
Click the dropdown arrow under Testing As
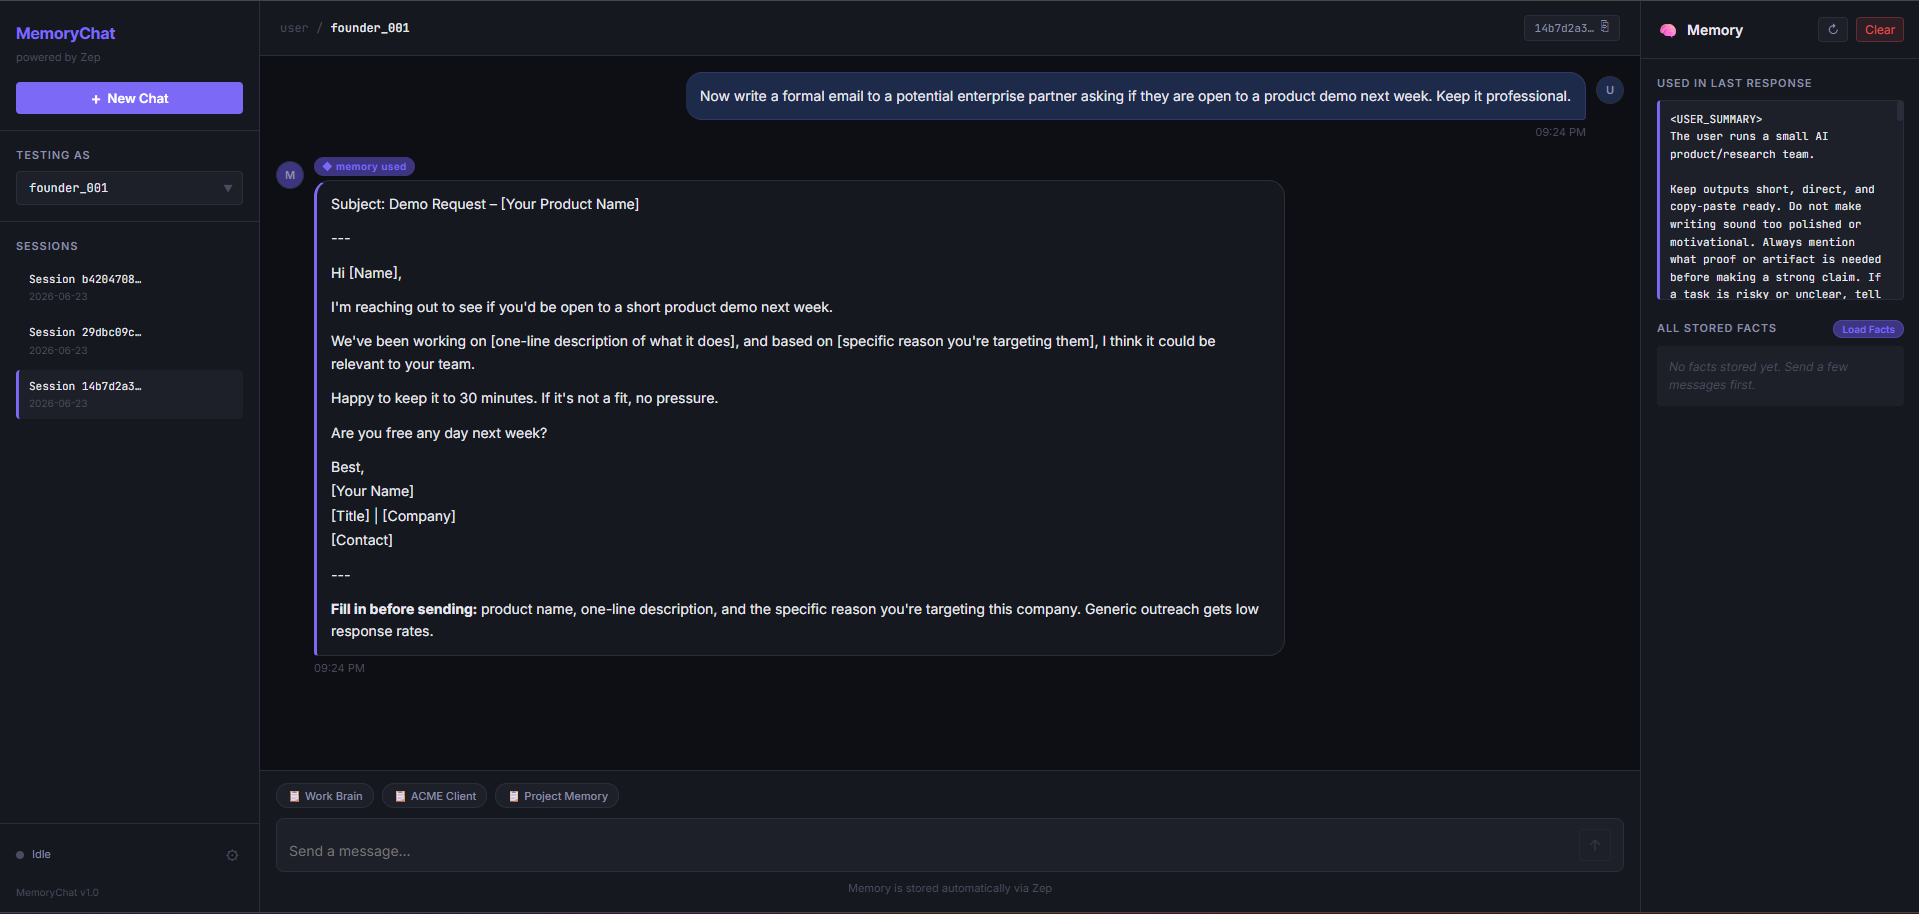tap(228, 188)
